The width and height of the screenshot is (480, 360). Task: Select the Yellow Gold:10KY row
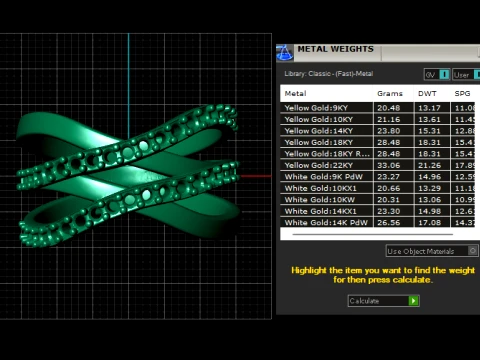tap(378, 119)
